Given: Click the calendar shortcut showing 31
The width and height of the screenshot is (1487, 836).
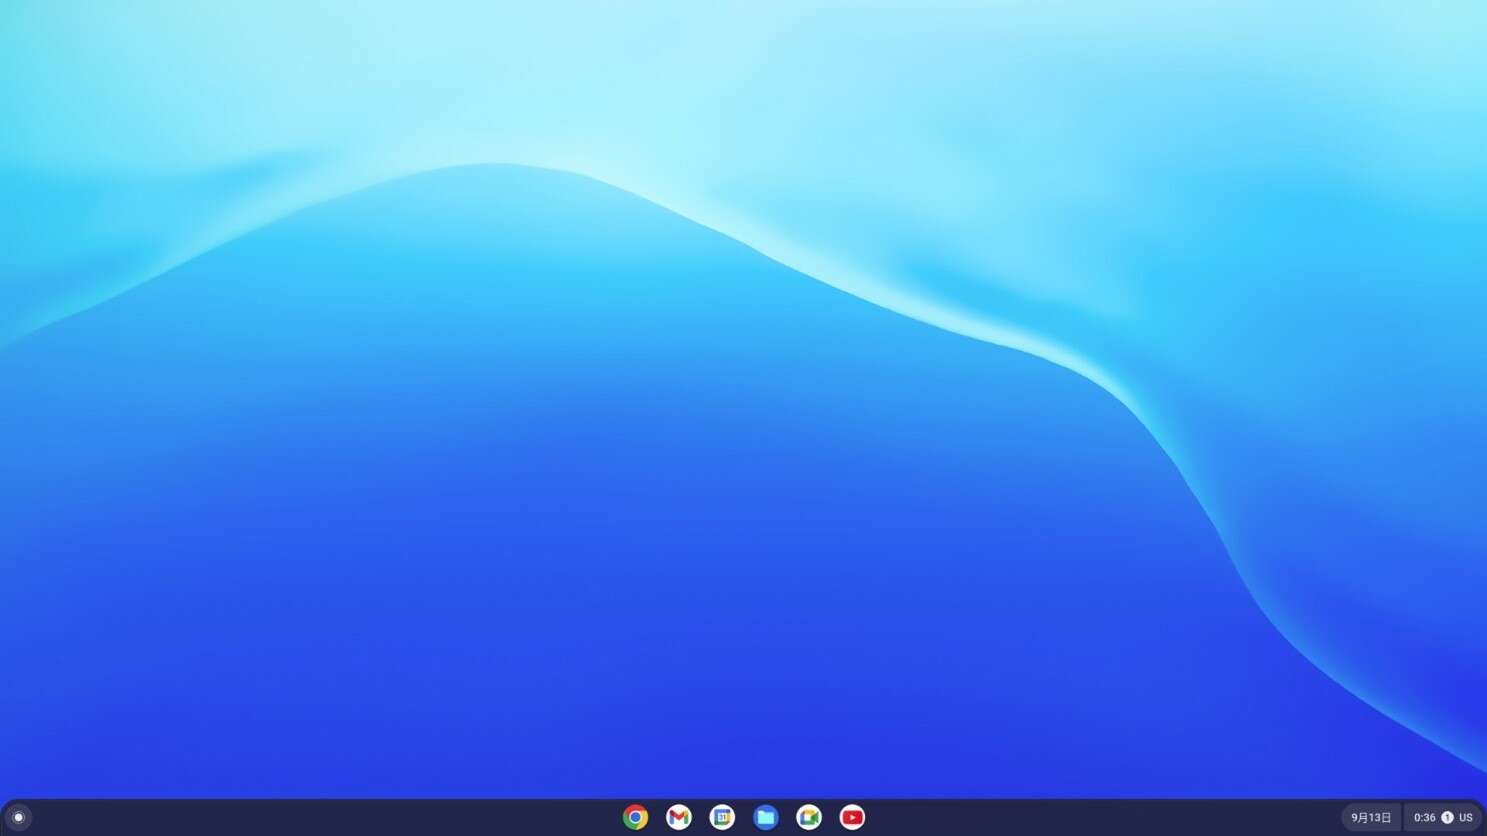Looking at the screenshot, I should pos(722,817).
